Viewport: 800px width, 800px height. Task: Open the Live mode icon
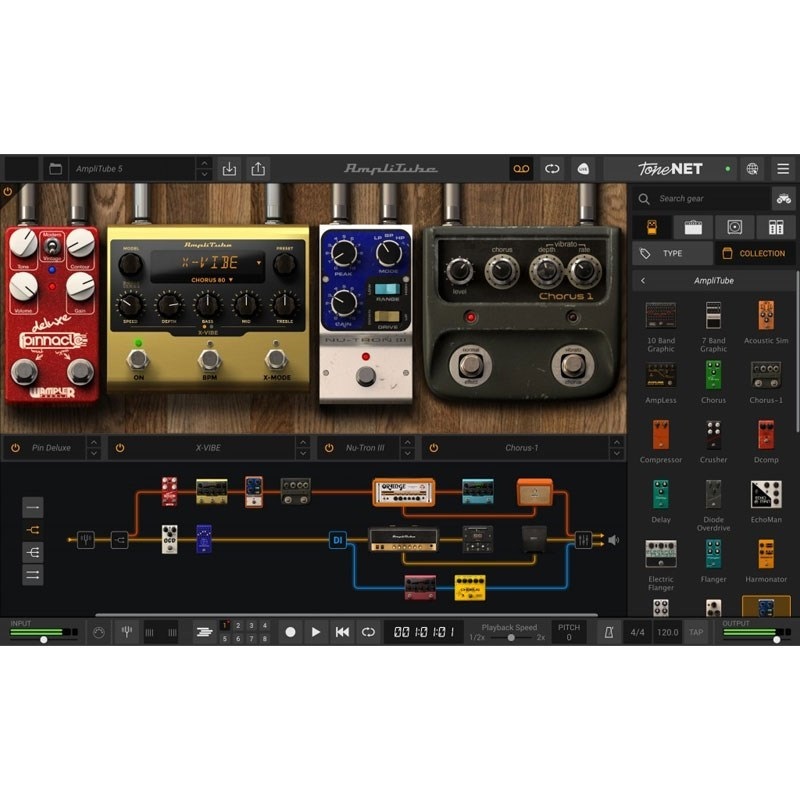(583, 169)
